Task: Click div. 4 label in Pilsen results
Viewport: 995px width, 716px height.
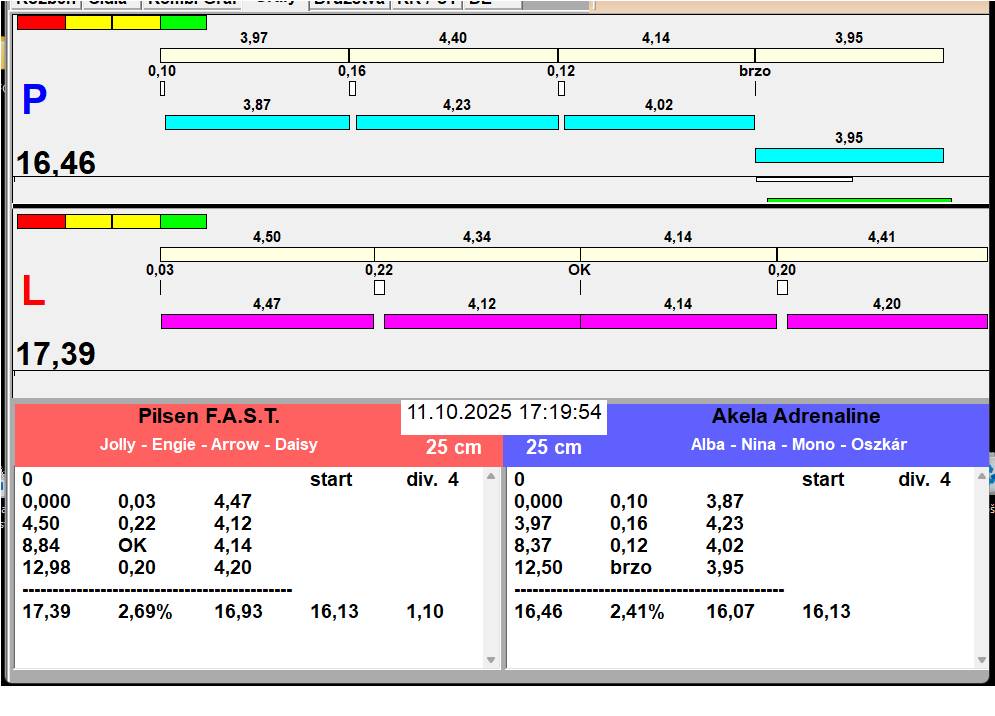Action: click(x=432, y=479)
